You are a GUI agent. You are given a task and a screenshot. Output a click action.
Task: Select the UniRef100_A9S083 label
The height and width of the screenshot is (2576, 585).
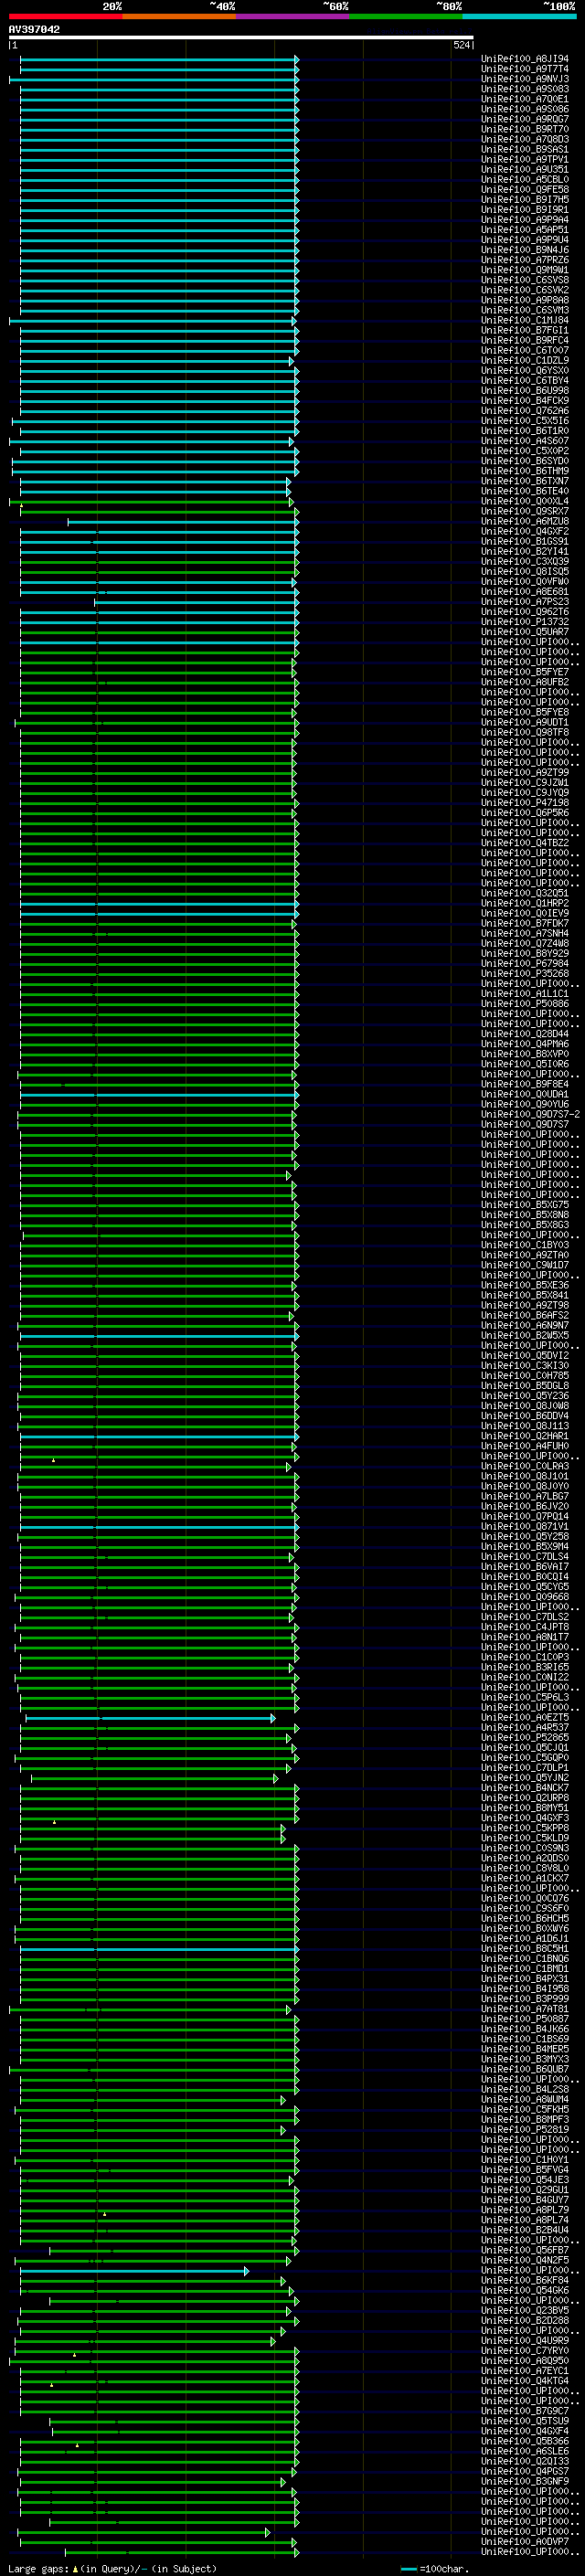[x=525, y=90]
